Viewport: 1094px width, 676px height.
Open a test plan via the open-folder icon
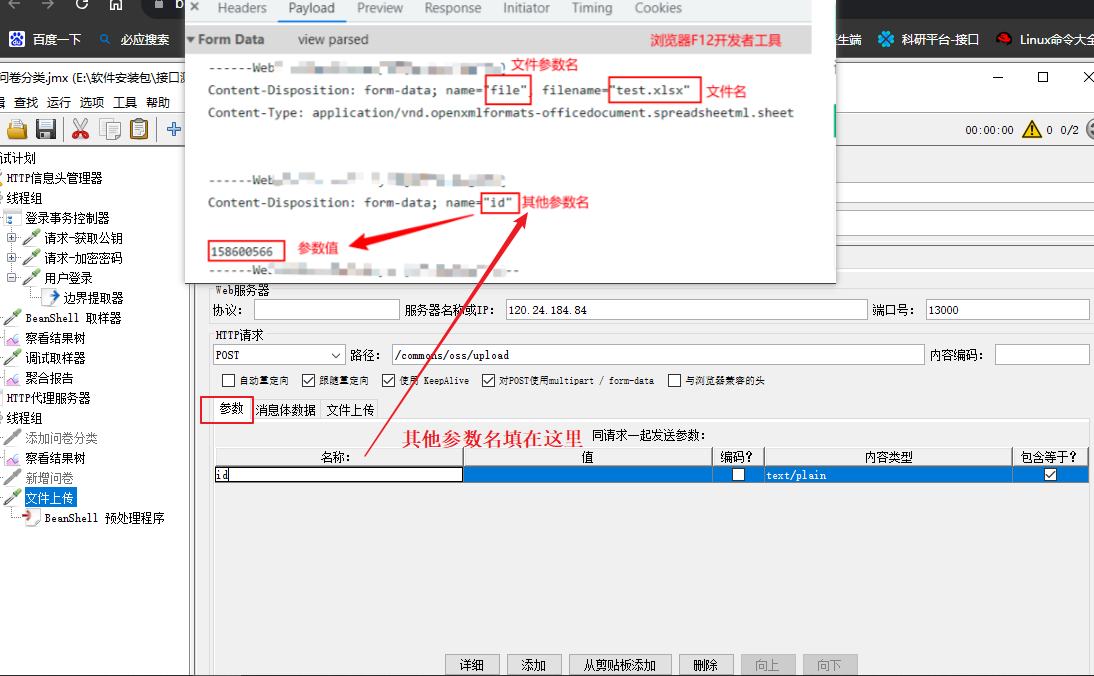point(19,128)
